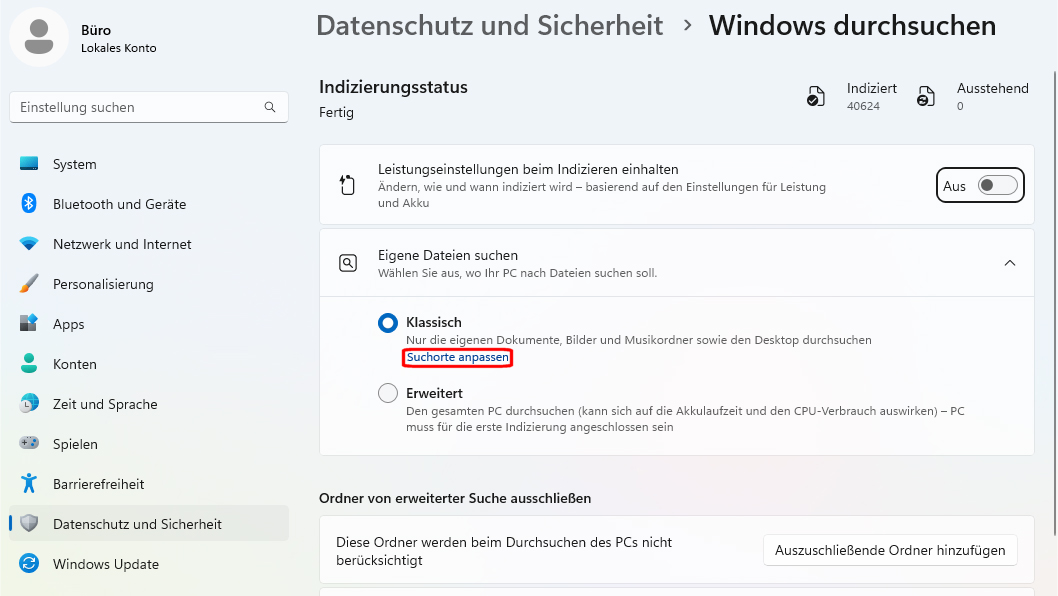Click the Fertig status text
This screenshot has height=596, width=1058.
point(336,112)
